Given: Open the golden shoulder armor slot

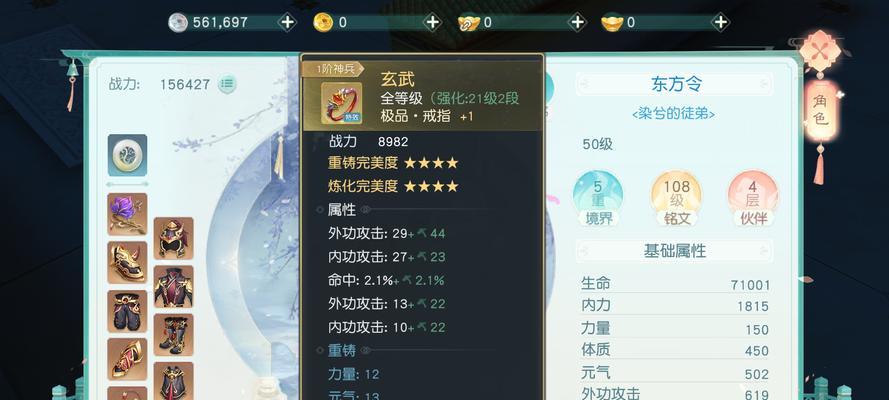Looking at the screenshot, I should pos(127,262).
